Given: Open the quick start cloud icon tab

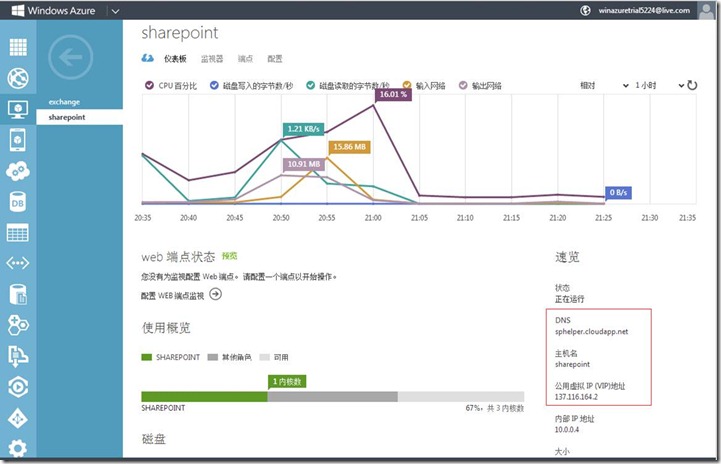Looking at the screenshot, I should click(147, 58).
